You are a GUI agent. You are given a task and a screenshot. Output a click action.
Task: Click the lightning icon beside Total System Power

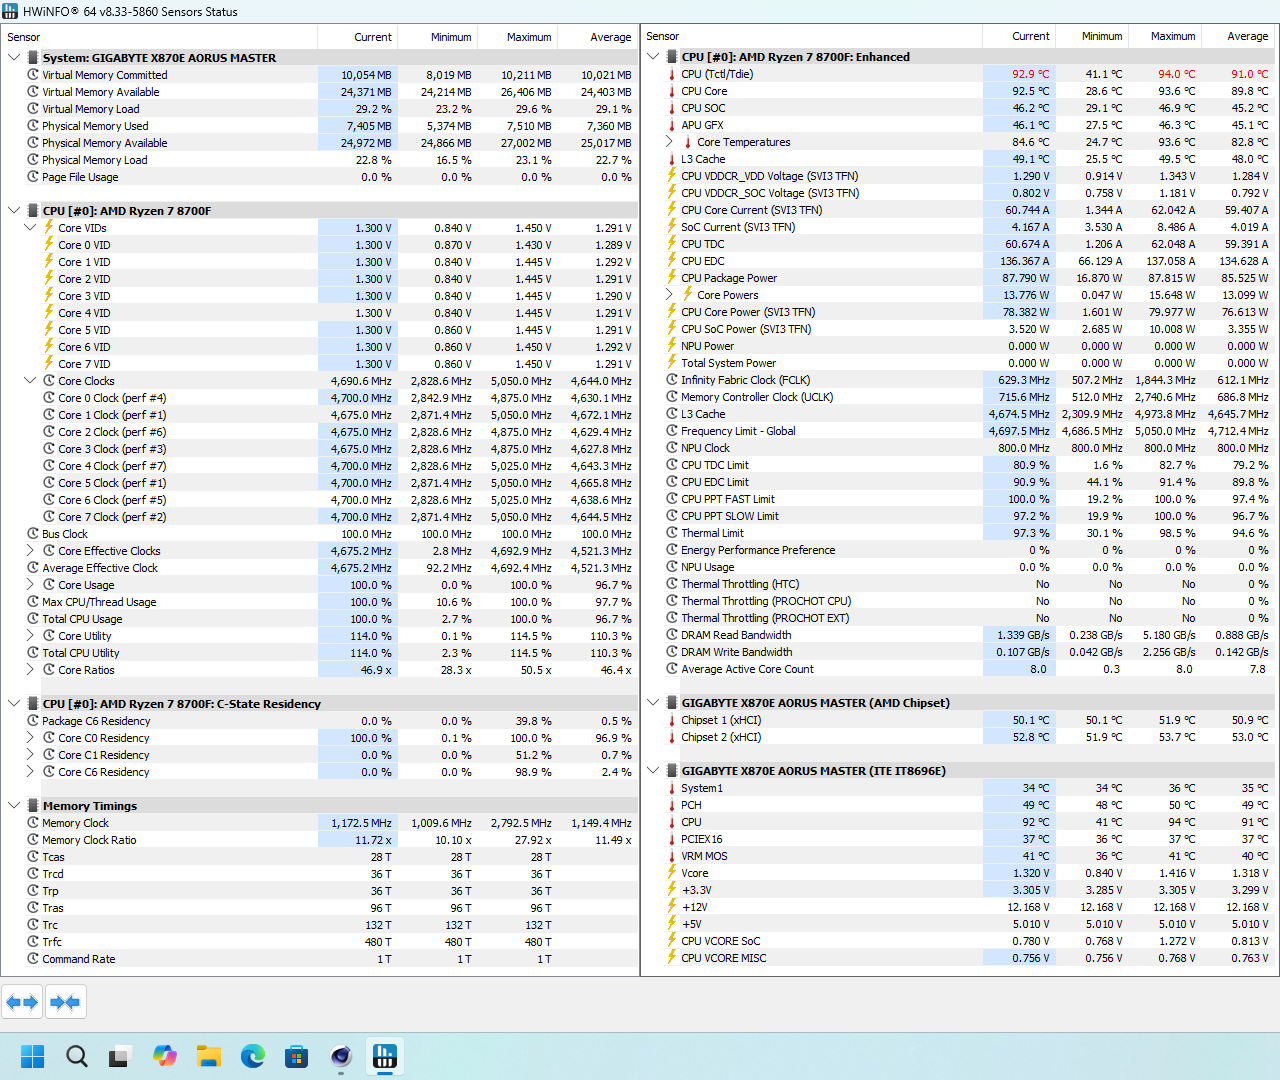click(672, 363)
